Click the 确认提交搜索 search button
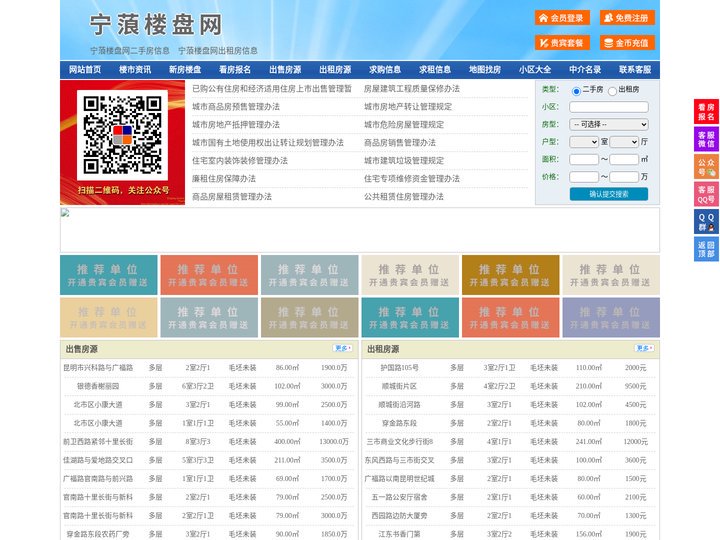The width and height of the screenshot is (720, 540). [x=609, y=194]
